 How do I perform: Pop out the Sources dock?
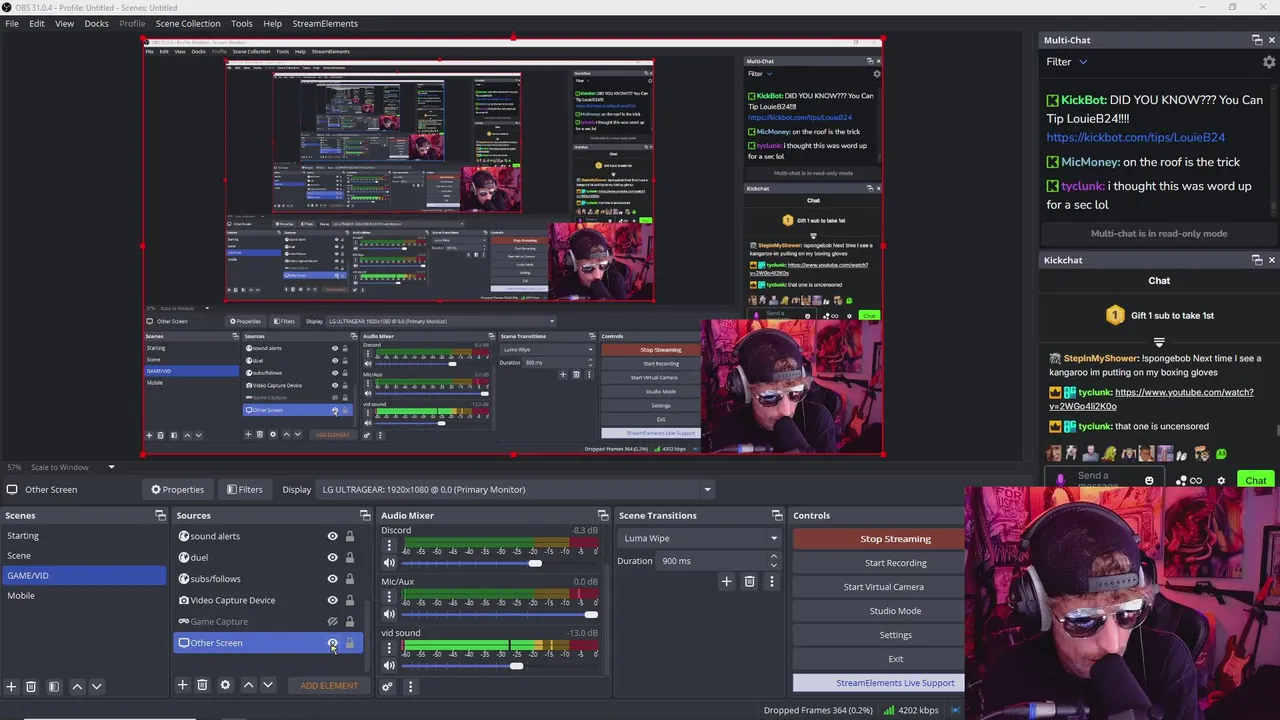[x=364, y=515]
